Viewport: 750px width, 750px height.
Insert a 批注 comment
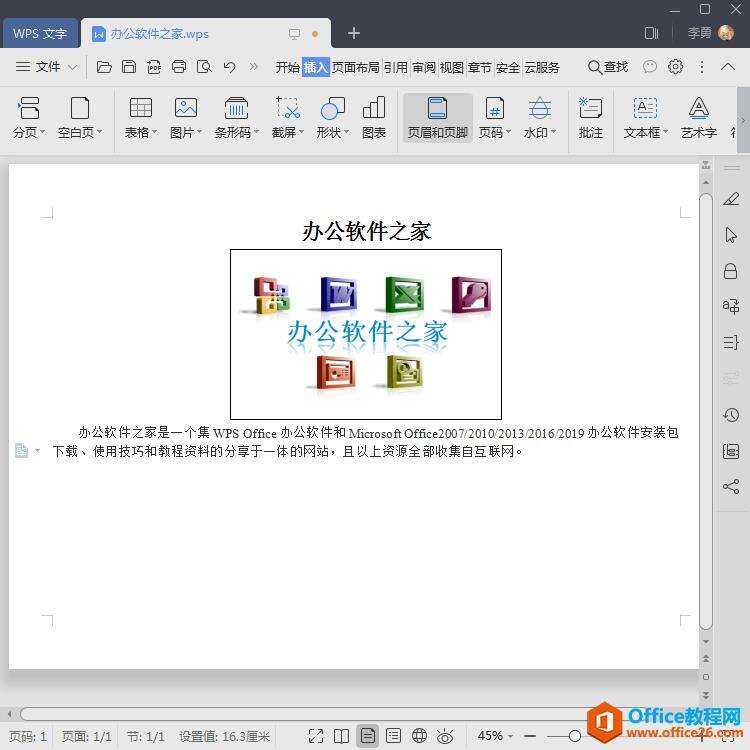click(x=590, y=118)
